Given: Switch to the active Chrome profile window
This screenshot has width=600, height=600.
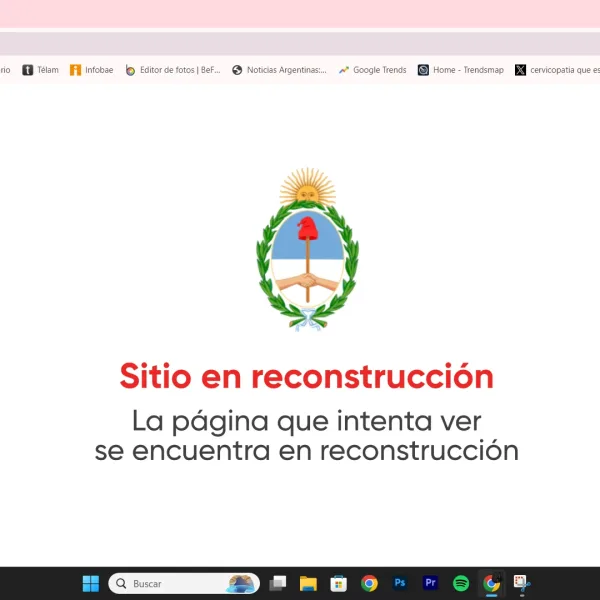Looking at the screenshot, I should tap(491, 583).
